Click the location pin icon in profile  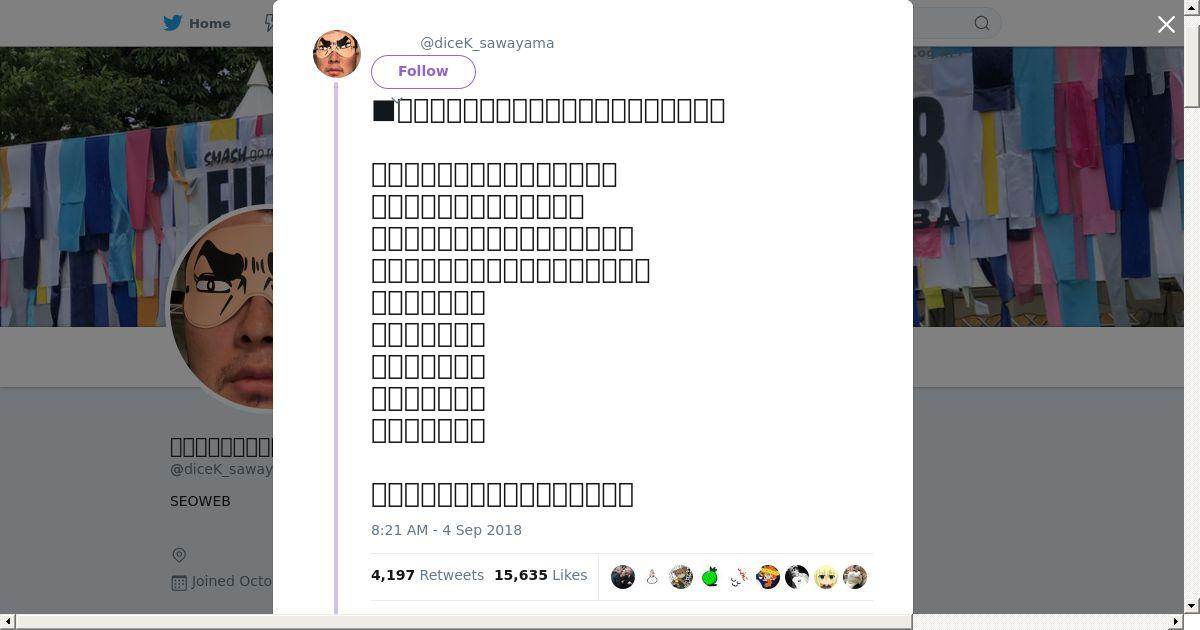pos(179,555)
